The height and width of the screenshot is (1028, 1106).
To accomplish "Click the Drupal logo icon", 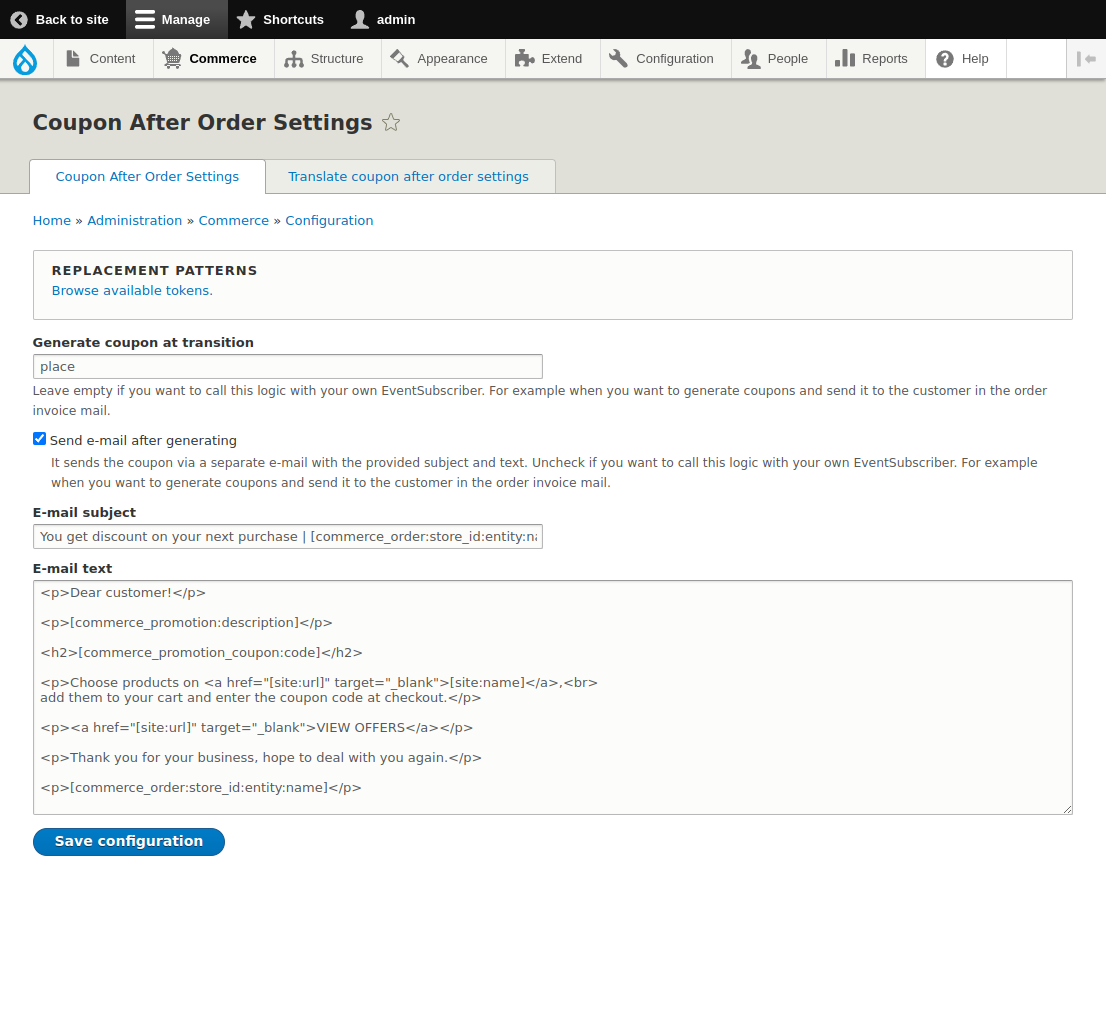I will coord(25,59).
